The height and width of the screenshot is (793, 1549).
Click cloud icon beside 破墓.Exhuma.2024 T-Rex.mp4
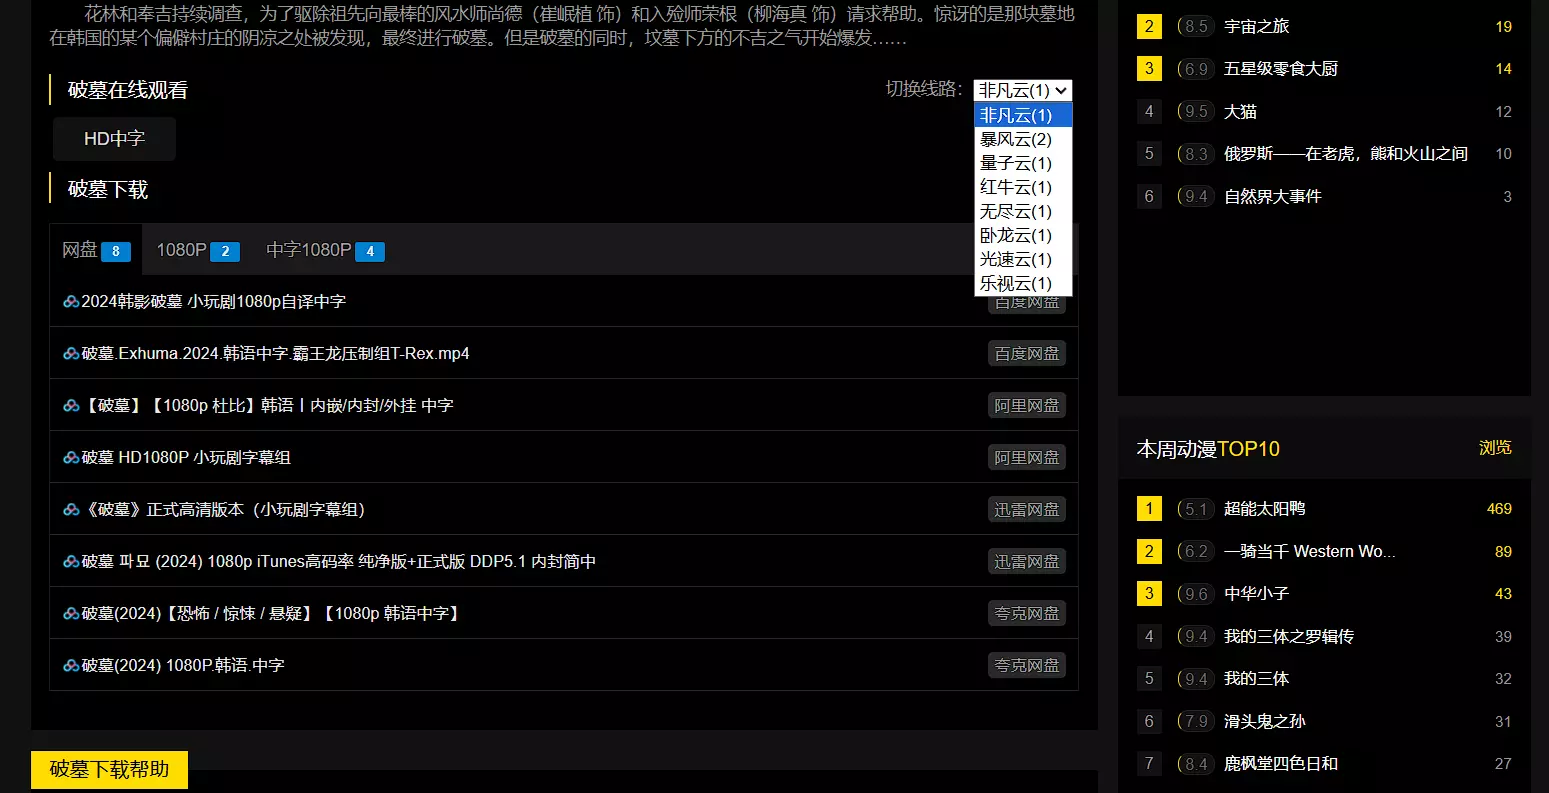pos(71,353)
